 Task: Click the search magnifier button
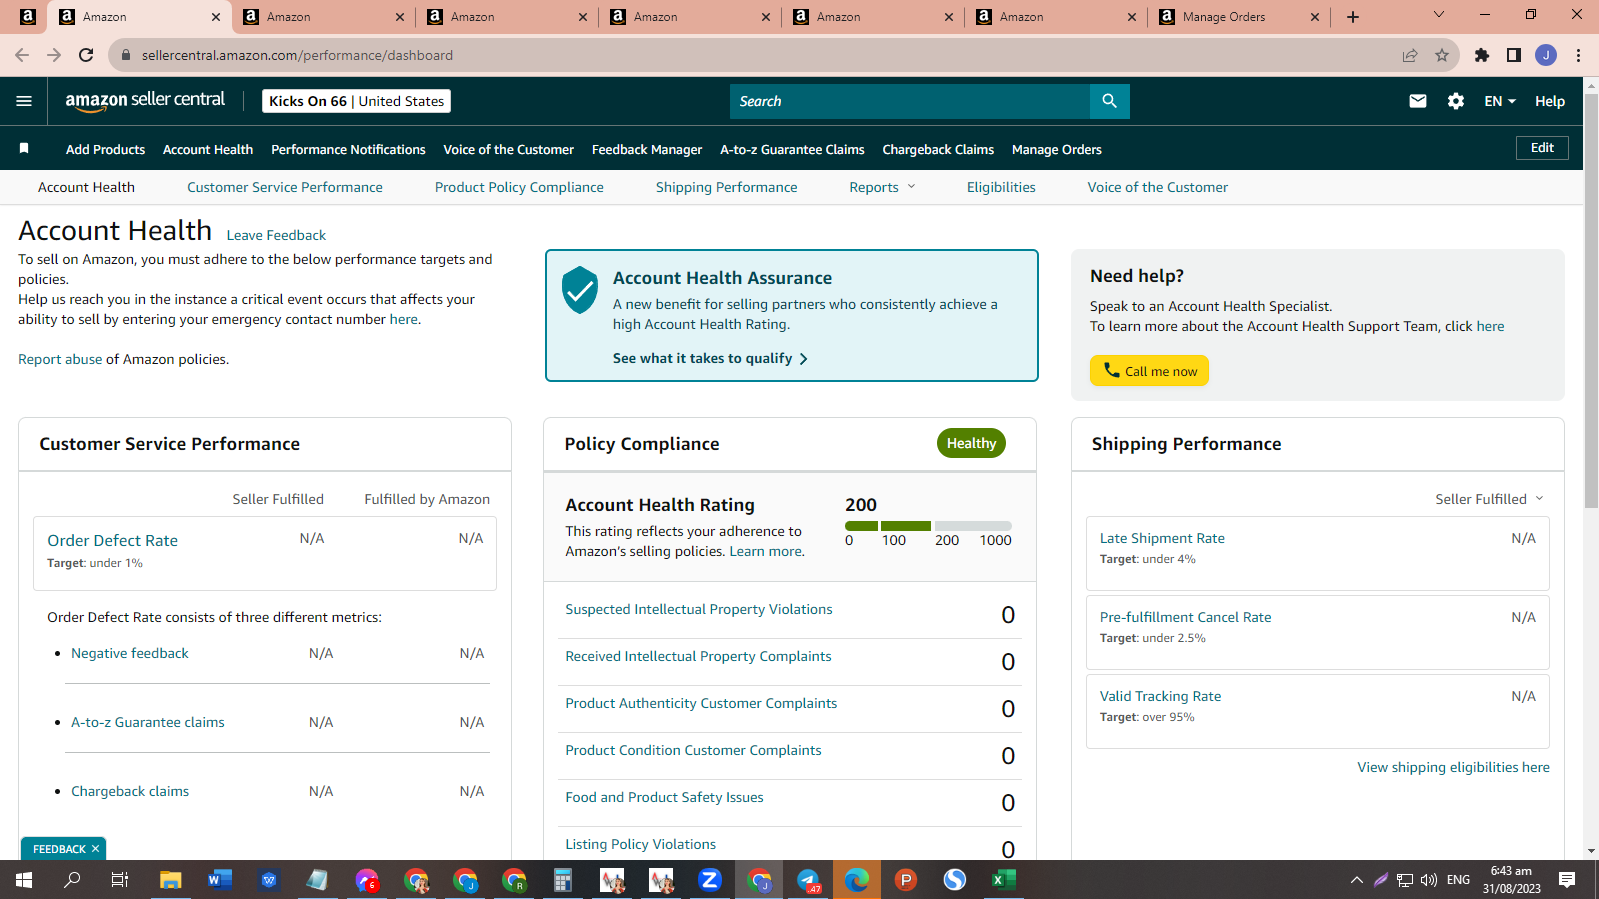(1109, 101)
